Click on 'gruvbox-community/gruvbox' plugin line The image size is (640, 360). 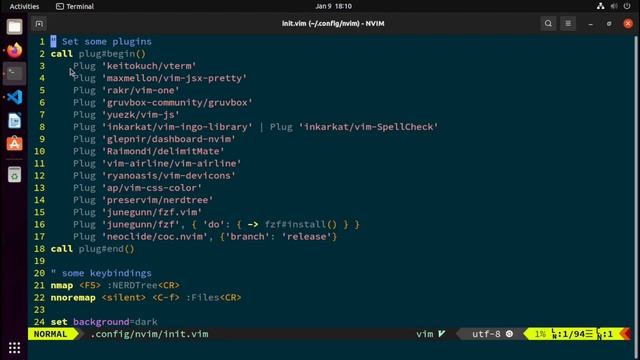tap(163, 102)
